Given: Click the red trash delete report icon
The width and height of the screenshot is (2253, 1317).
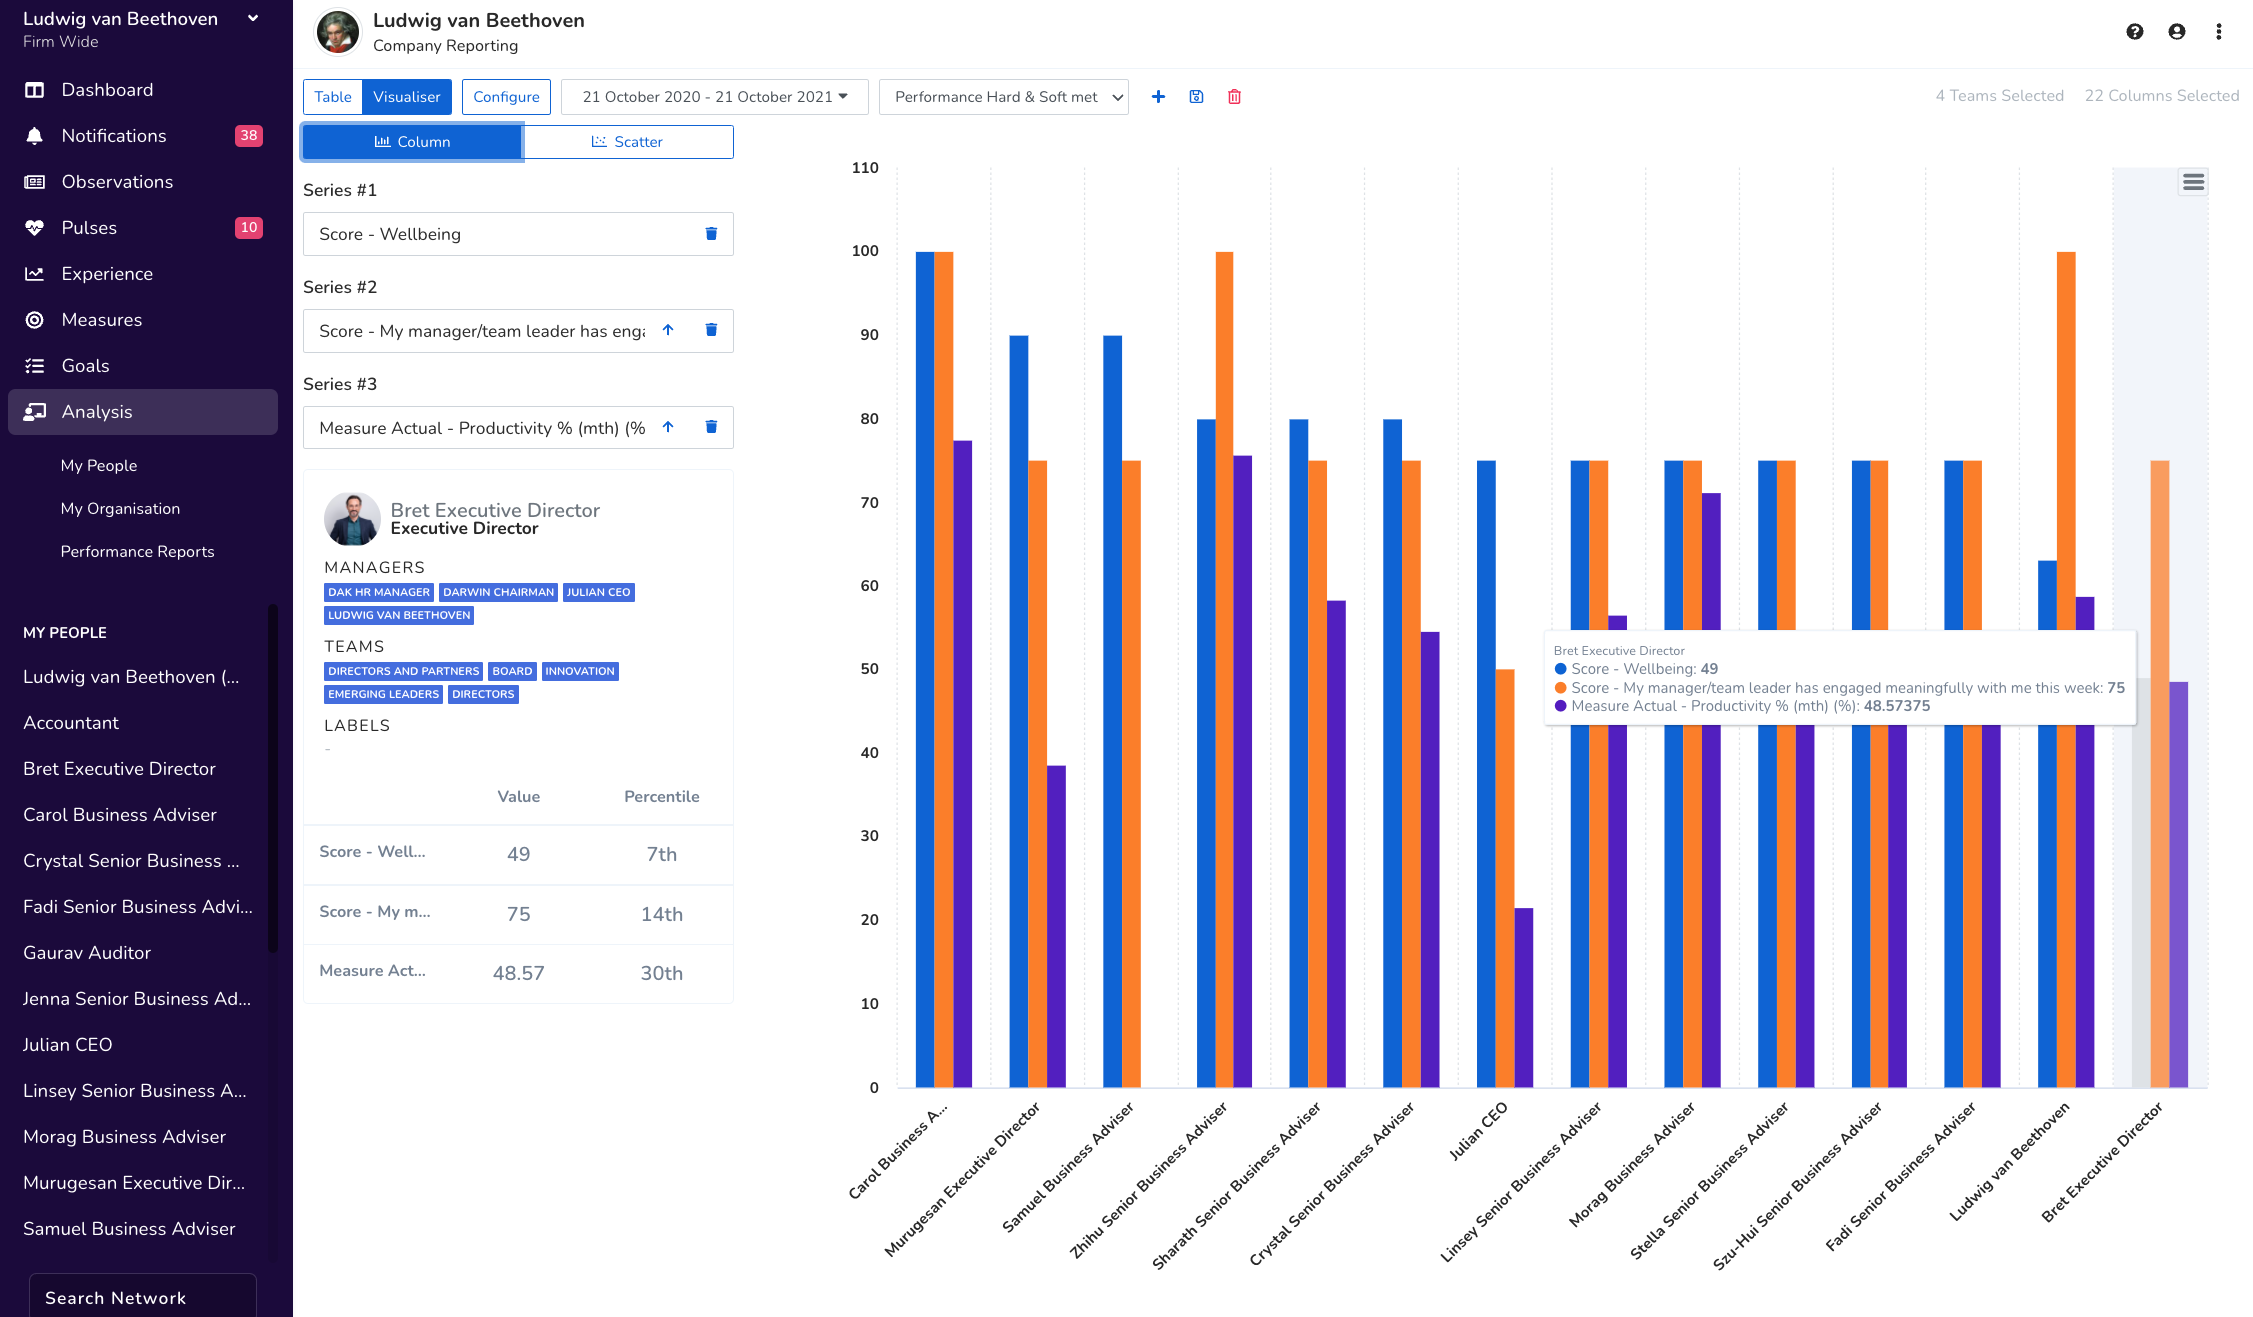Looking at the screenshot, I should coord(1234,97).
